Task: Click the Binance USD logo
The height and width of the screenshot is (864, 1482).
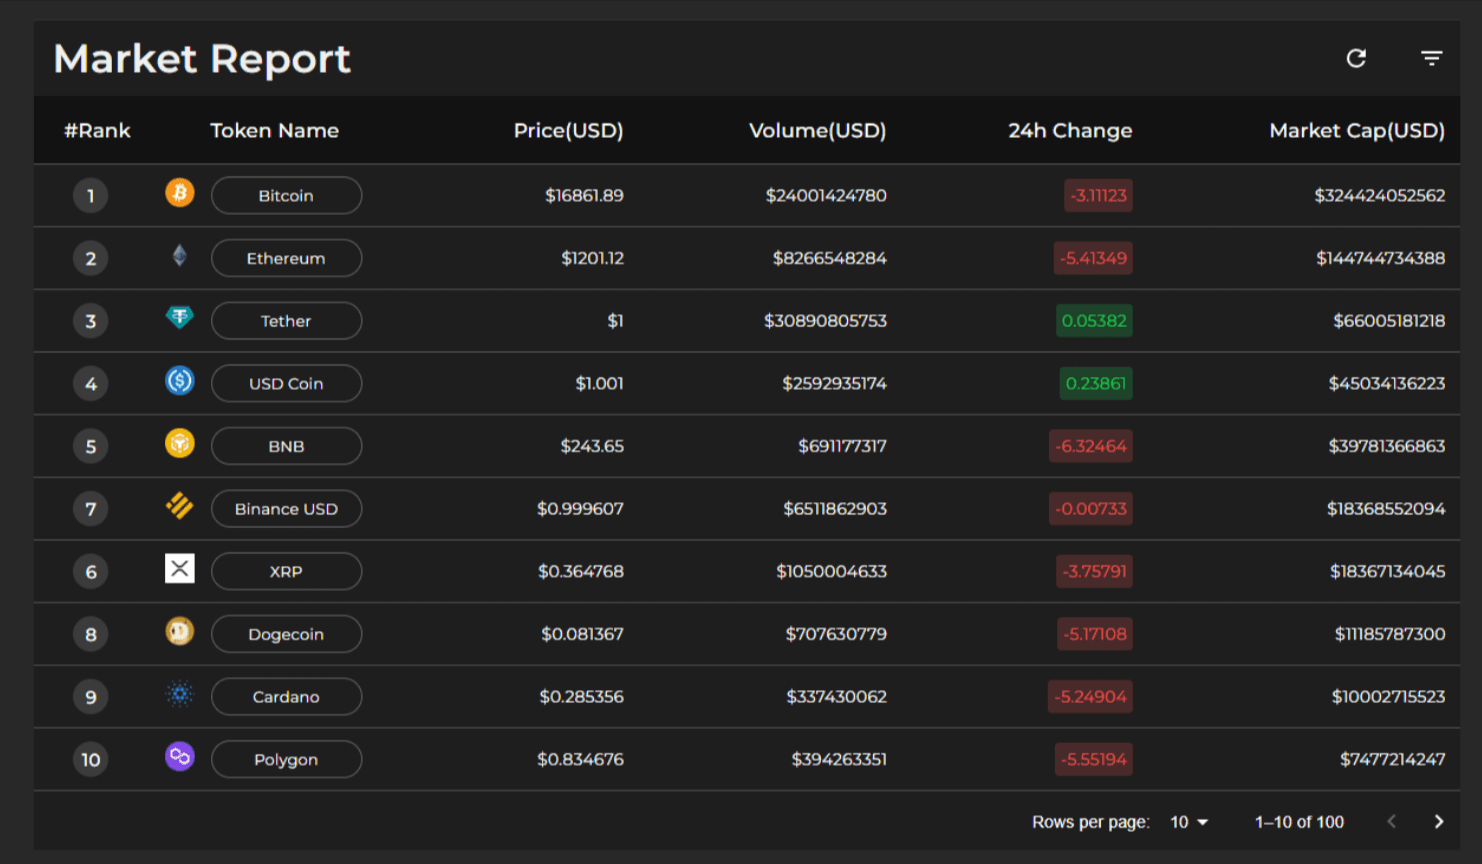Action: [x=180, y=506]
